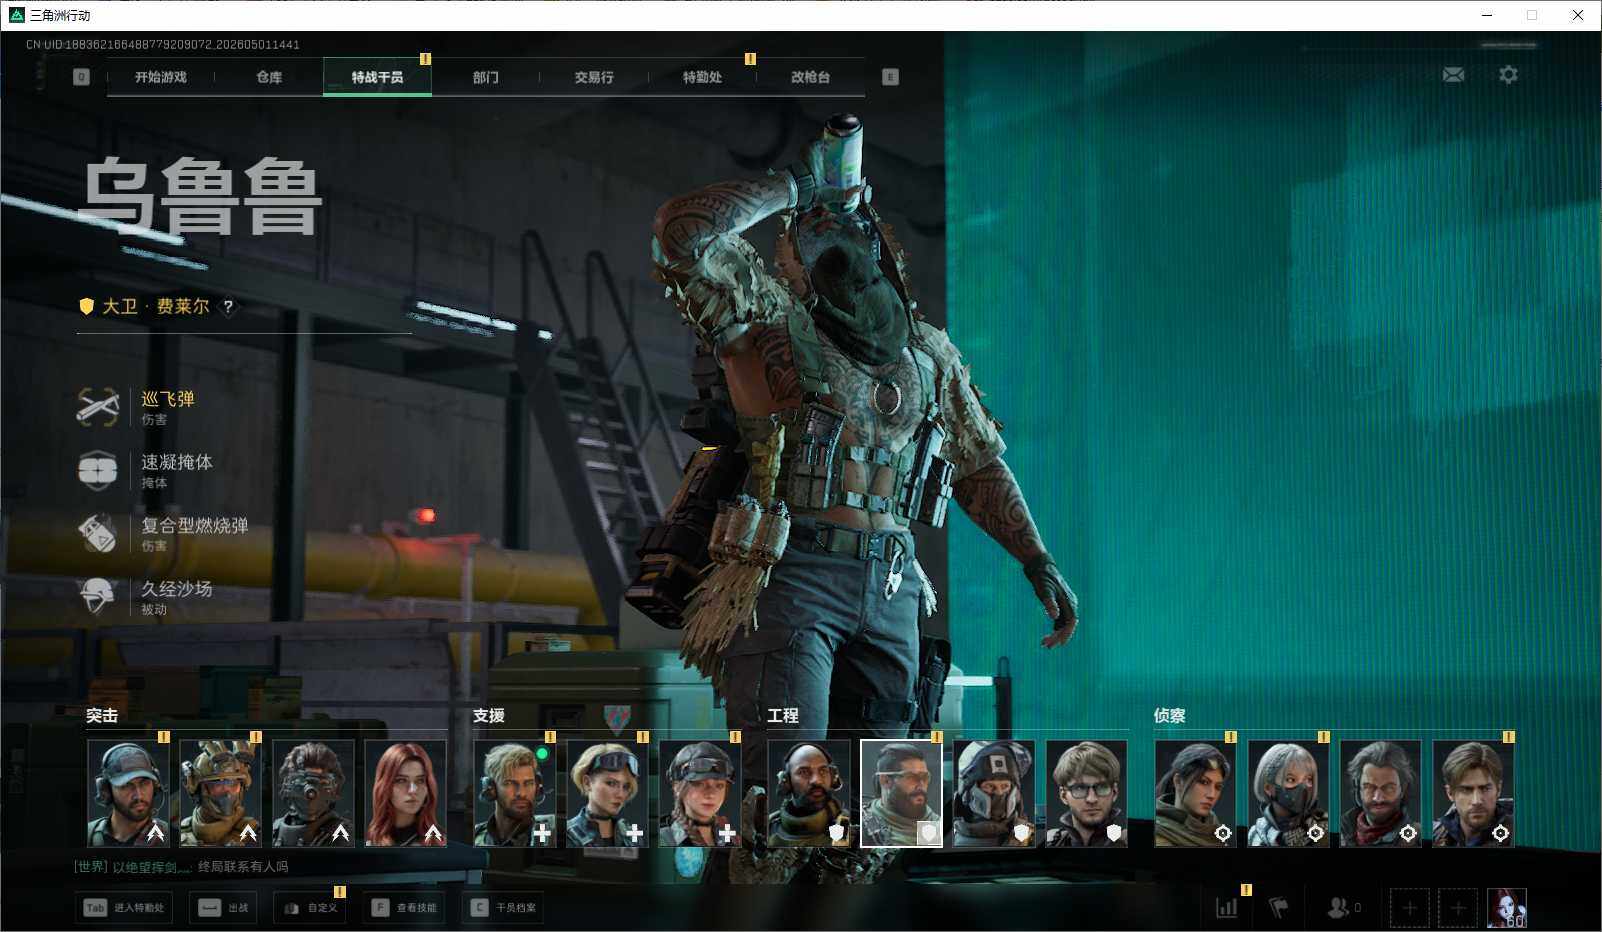Screen dimensions: 1602x932
Task: Click the operator name 大卫·费莱尔
Action: coord(156,306)
